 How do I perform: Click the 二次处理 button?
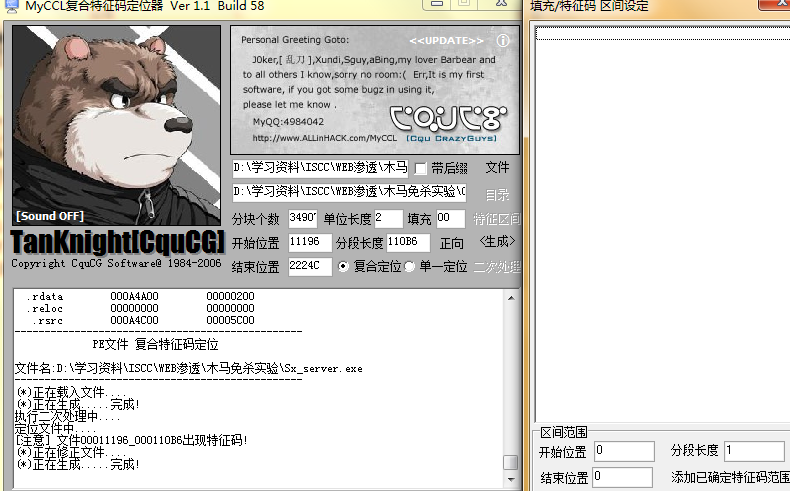pos(497,266)
